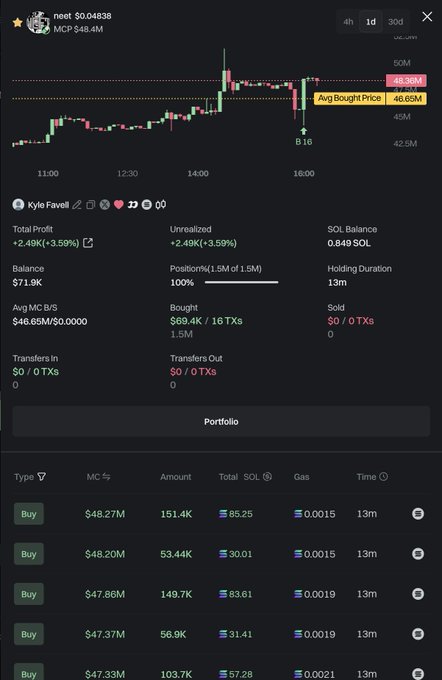The height and width of the screenshot is (680, 442).
Task: Click the $69.4K / 16 TXs bought value
Action: (206, 321)
